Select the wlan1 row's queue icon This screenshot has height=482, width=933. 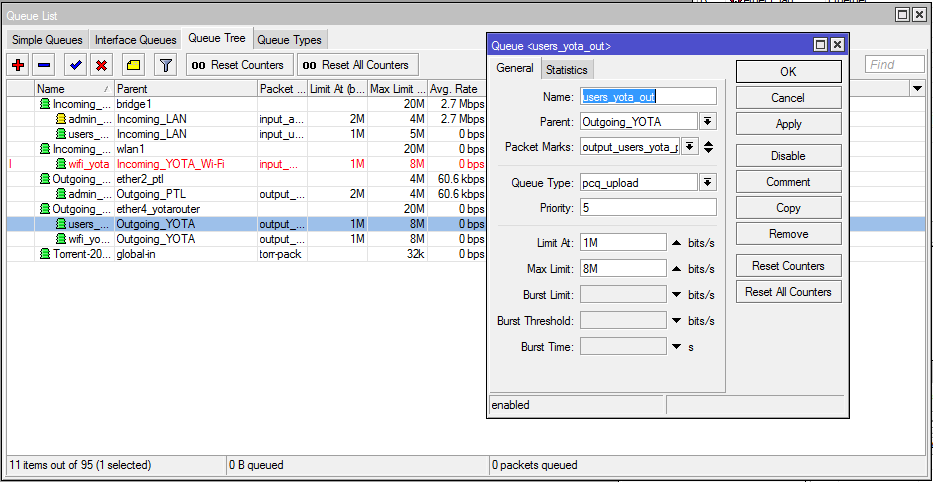click(45, 149)
